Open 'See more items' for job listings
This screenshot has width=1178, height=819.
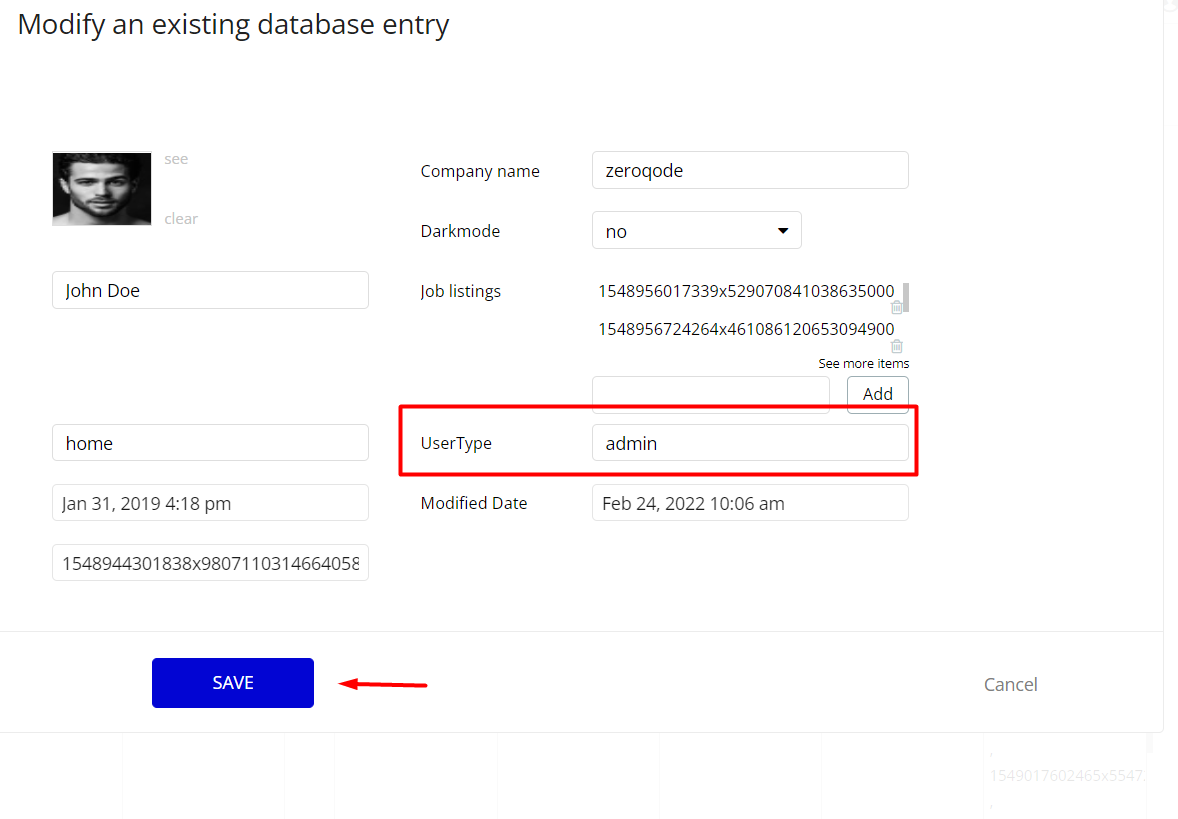pos(863,364)
